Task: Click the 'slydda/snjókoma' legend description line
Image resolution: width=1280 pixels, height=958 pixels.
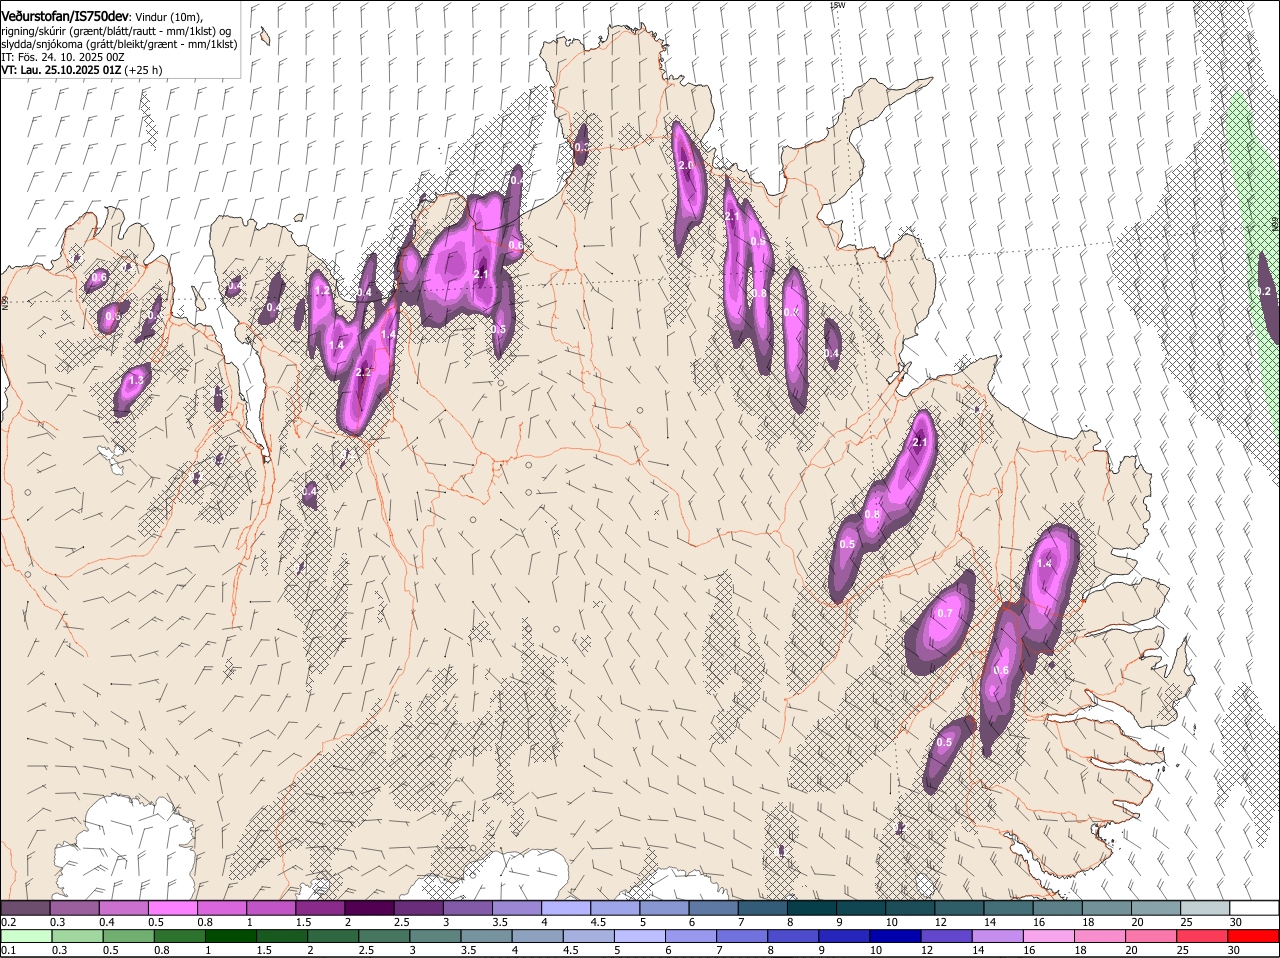Action: point(119,44)
